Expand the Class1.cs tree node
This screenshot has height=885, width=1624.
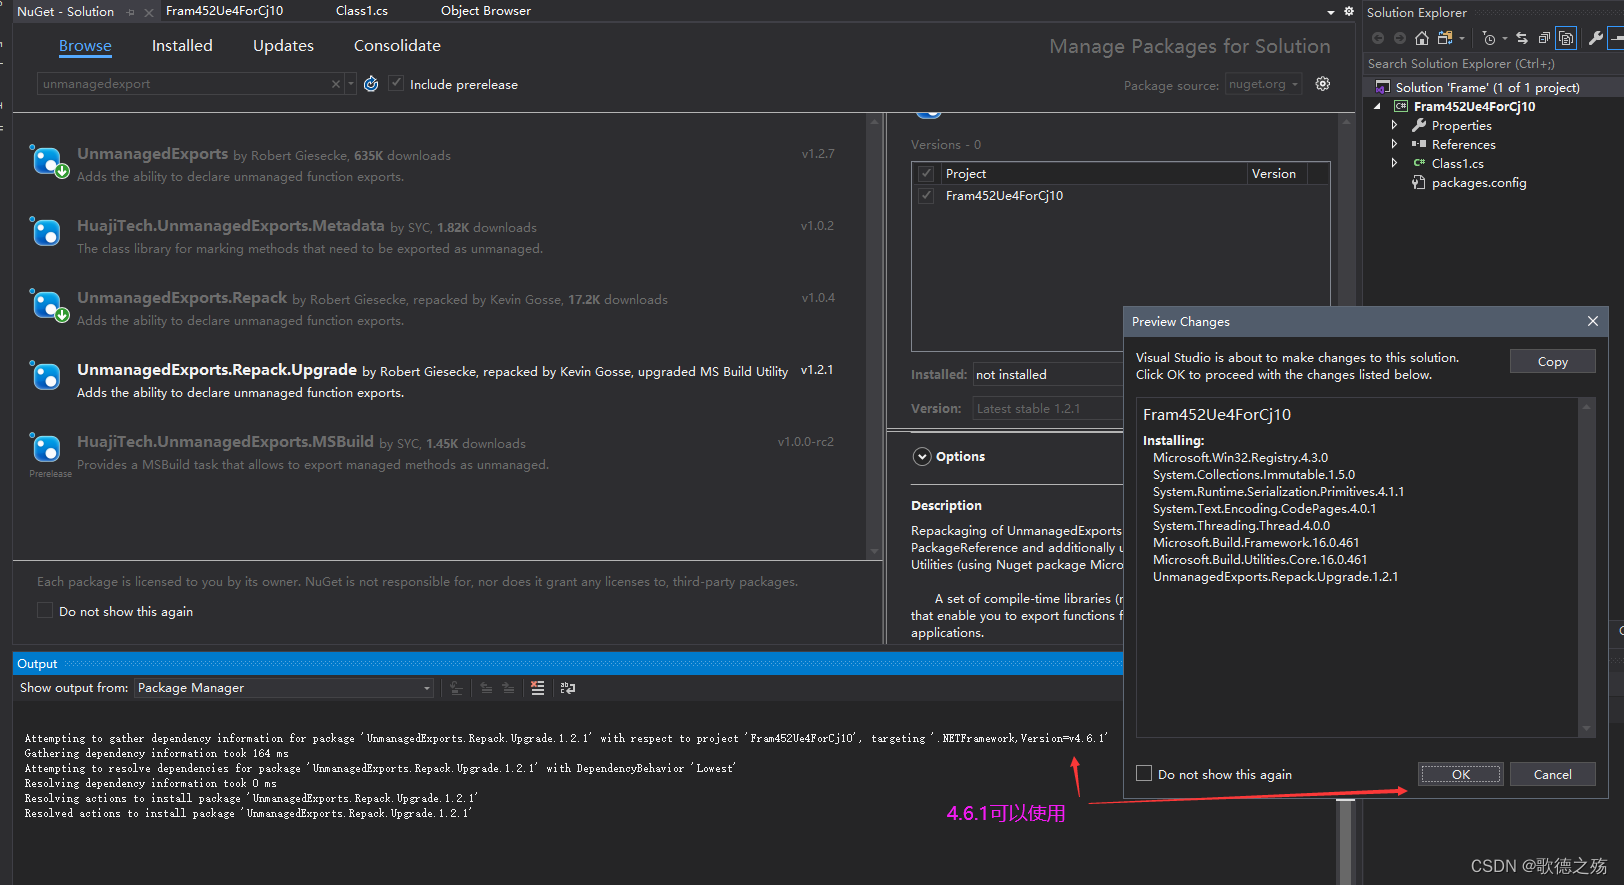coord(1395,163)
